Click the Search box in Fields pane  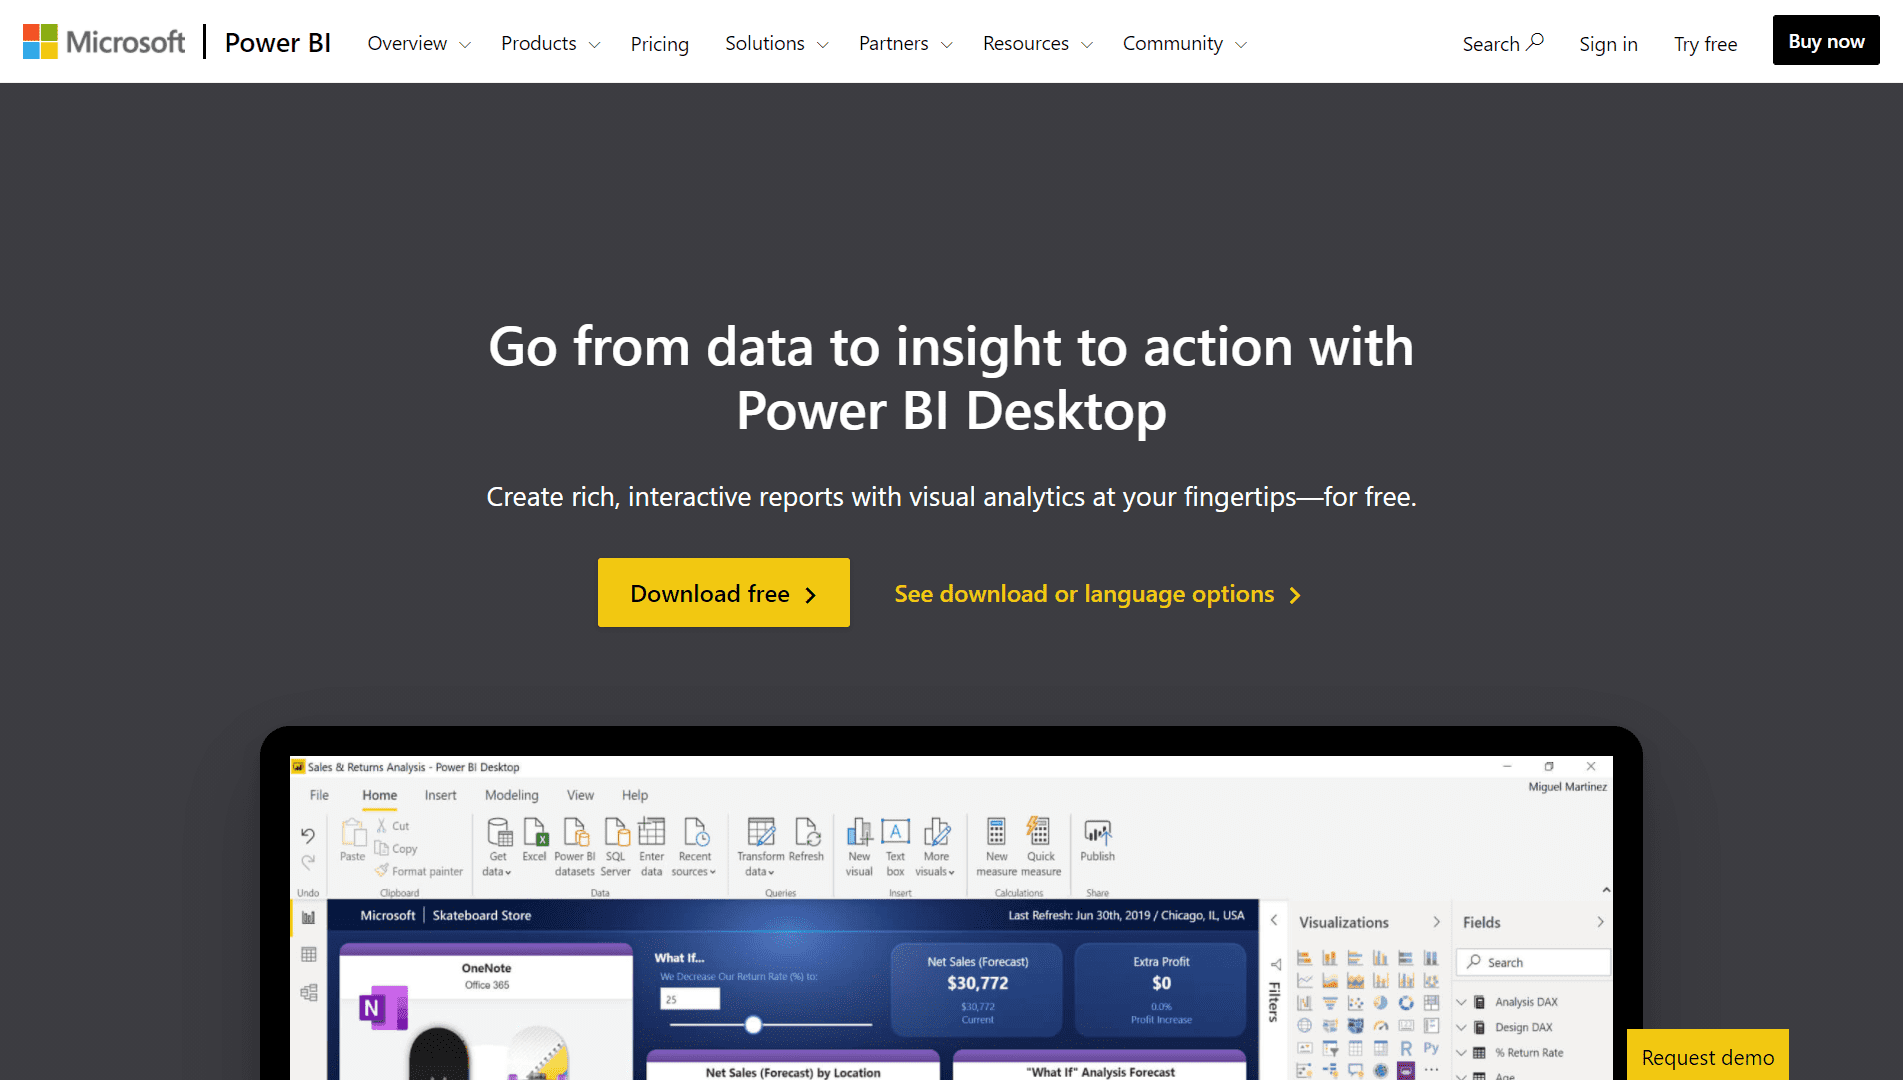[1533, 962]
